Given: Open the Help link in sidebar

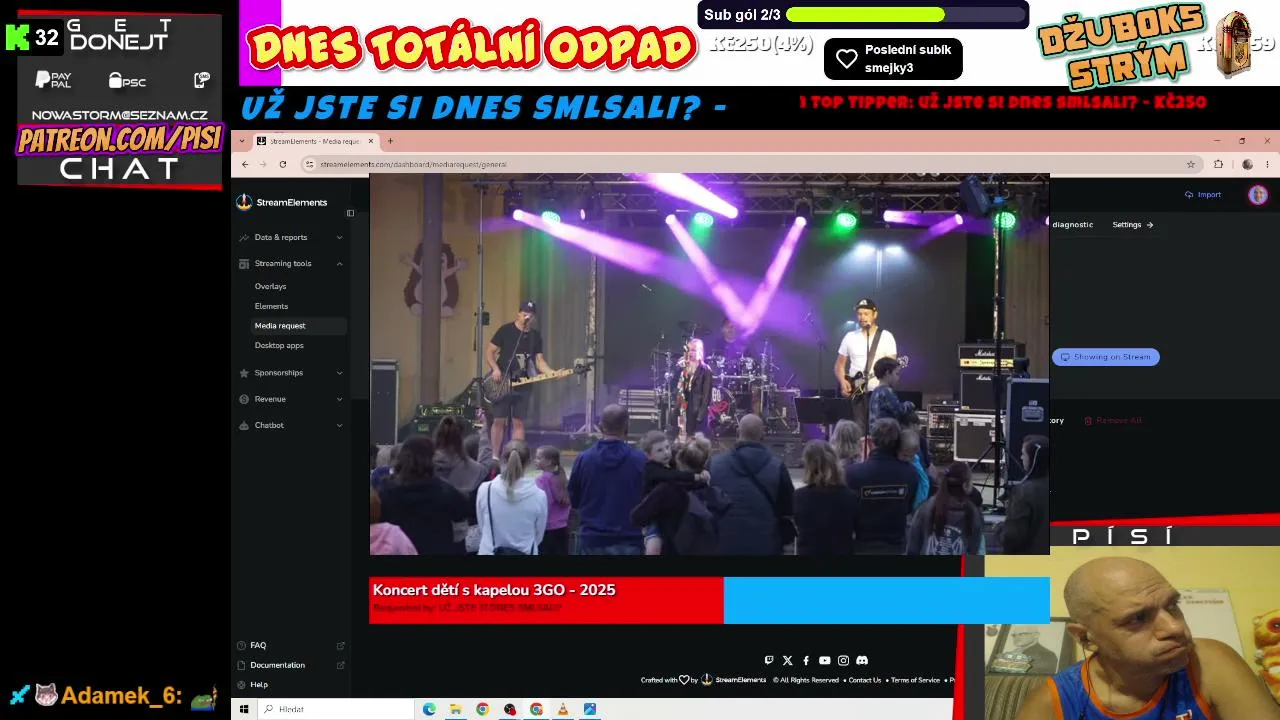Looking at the screenshot, I should pos(259,685).
